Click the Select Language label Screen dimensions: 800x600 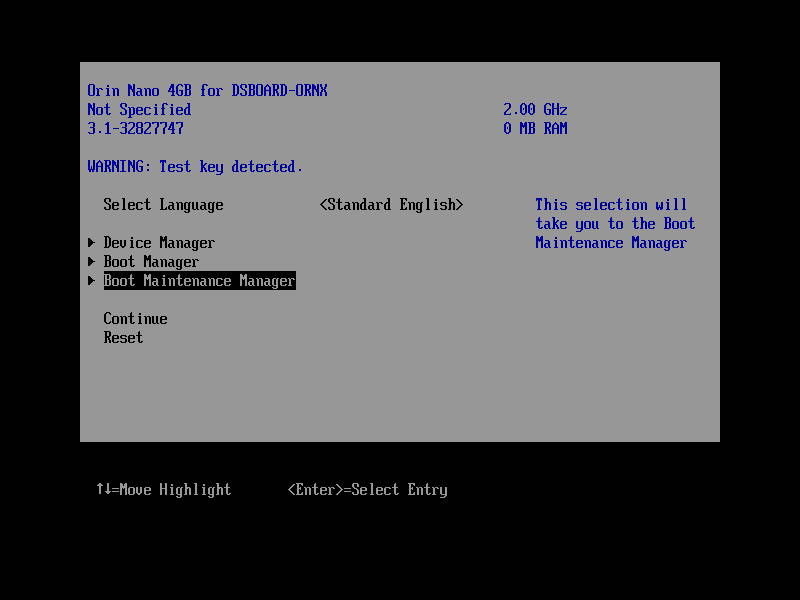163,204
